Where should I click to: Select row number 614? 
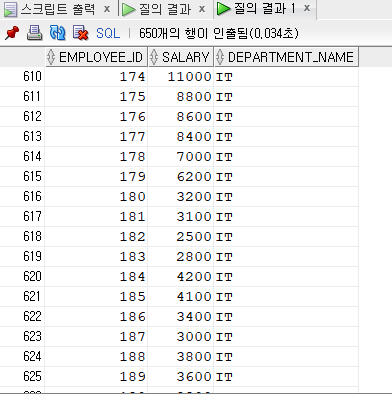(x=22, y=157)
